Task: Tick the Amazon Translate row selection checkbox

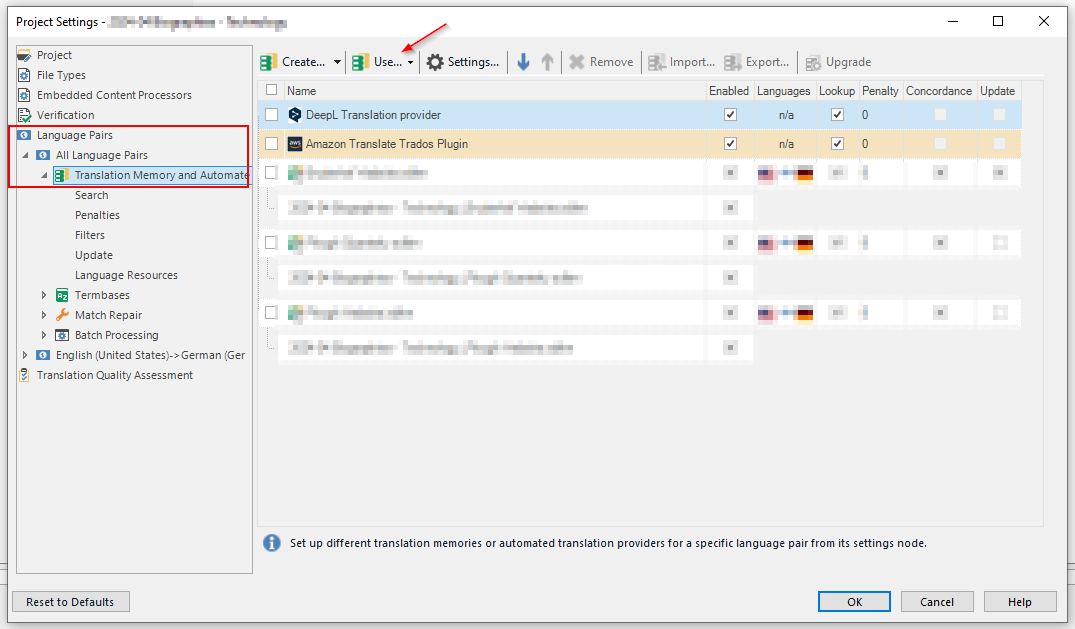Action: [x=271, y=143]
